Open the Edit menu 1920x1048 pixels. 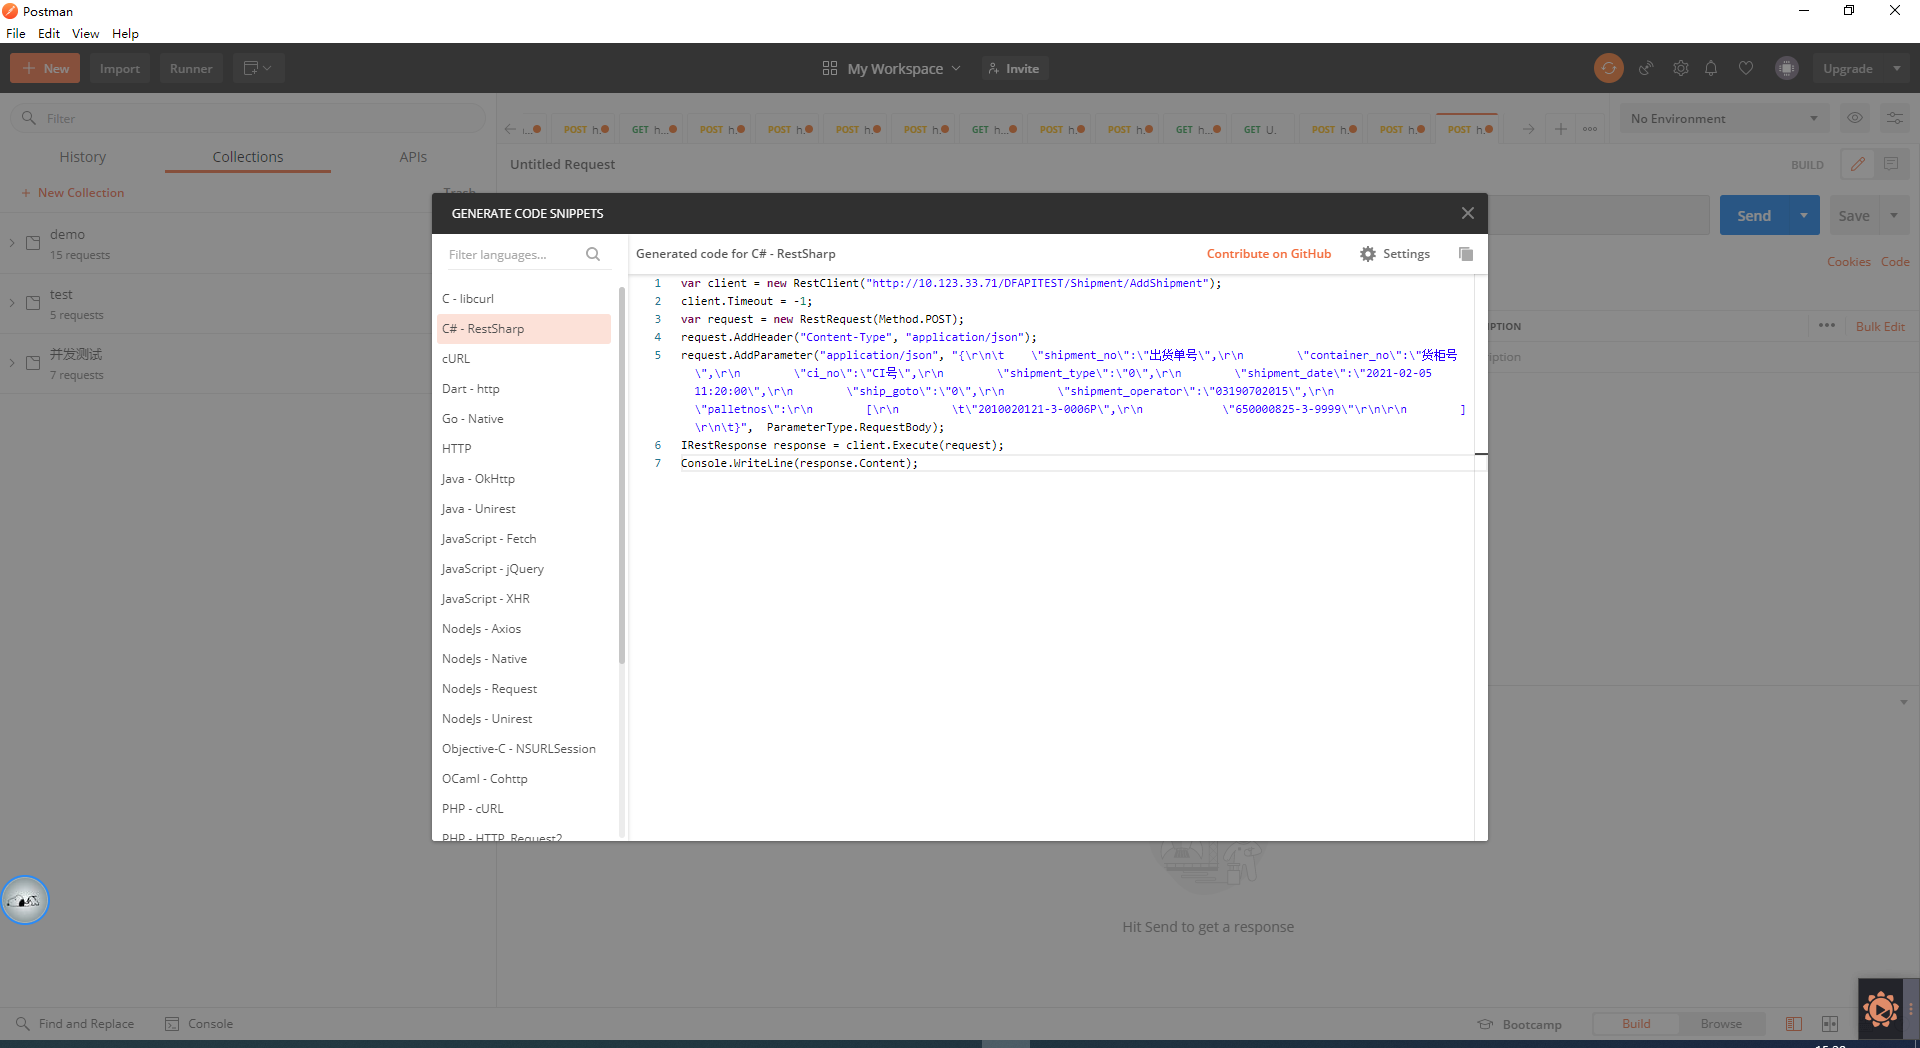click(x=49, y=33)
